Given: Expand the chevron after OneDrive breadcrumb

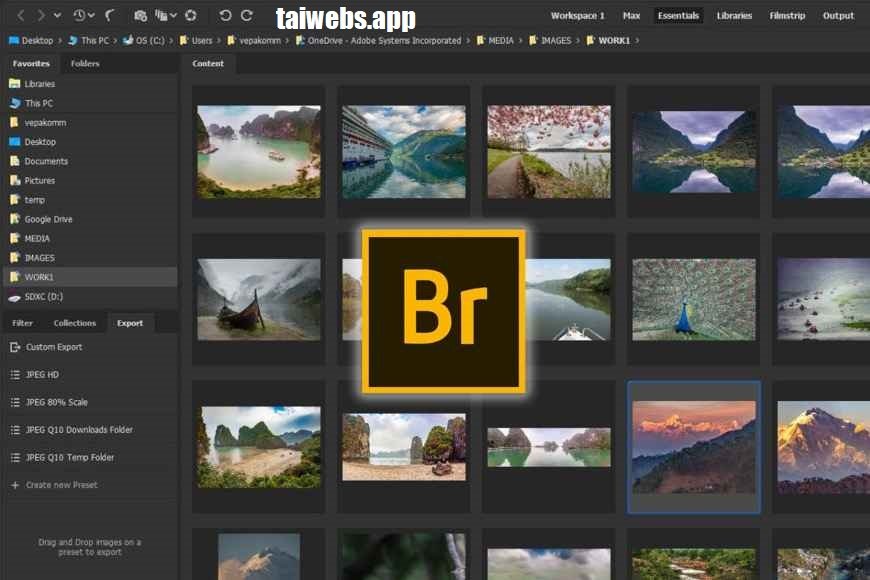Looking at the screenshot, I should pyautogui.click(x=468, y=41).
